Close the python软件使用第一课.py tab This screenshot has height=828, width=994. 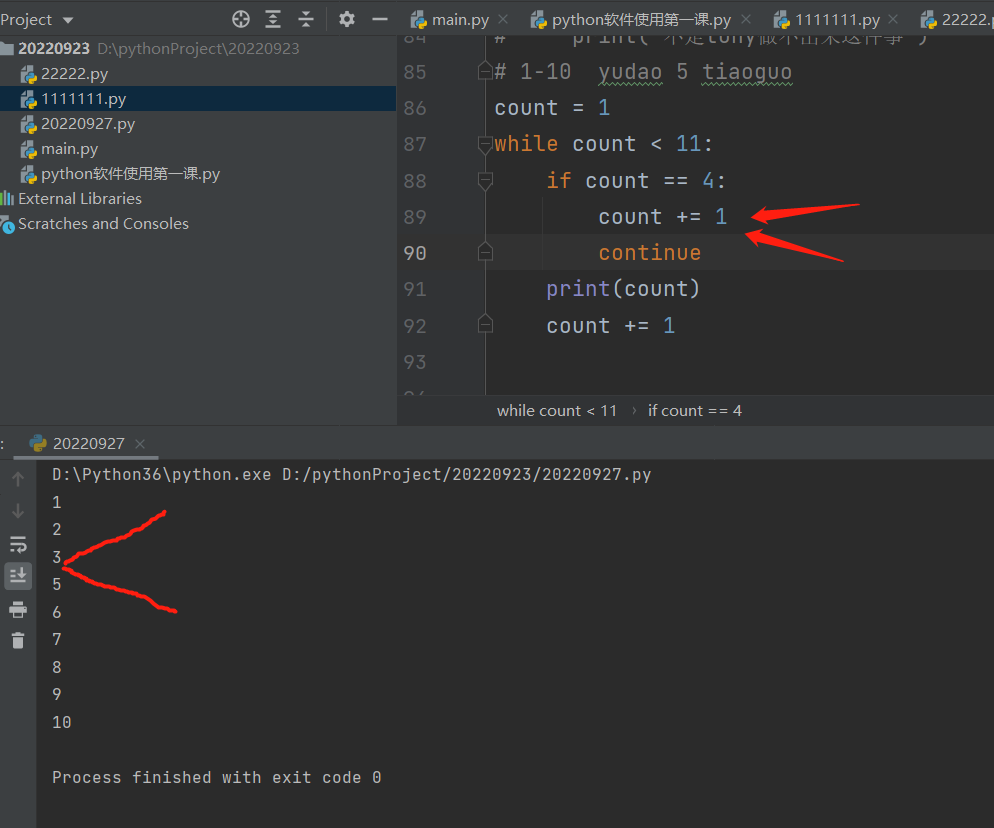(x=746, y=19)
